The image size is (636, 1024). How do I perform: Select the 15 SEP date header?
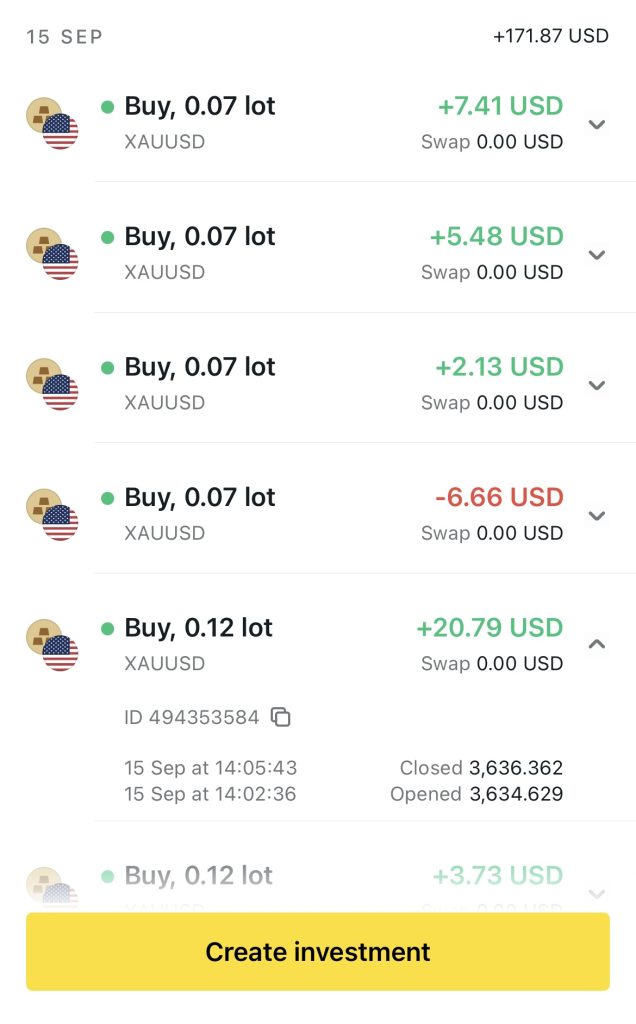(65, 37)
